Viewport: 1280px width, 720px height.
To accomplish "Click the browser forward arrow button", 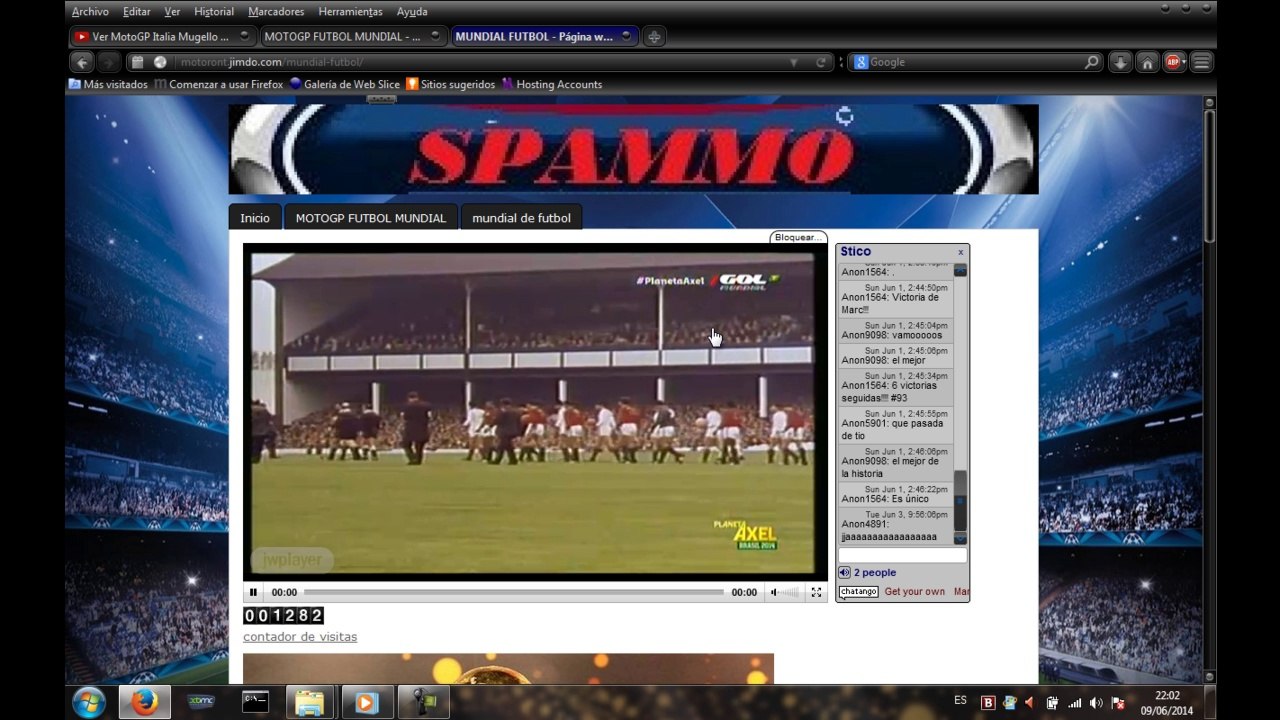I will tap(108, 62).
